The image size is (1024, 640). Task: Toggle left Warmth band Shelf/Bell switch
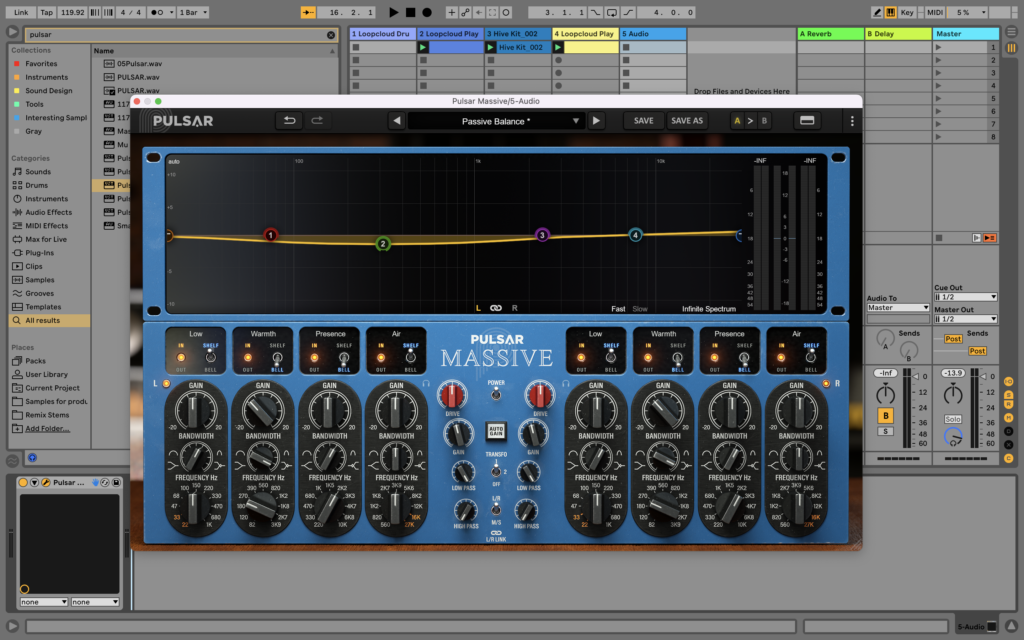pyautogui.click(x=277, y=358)
